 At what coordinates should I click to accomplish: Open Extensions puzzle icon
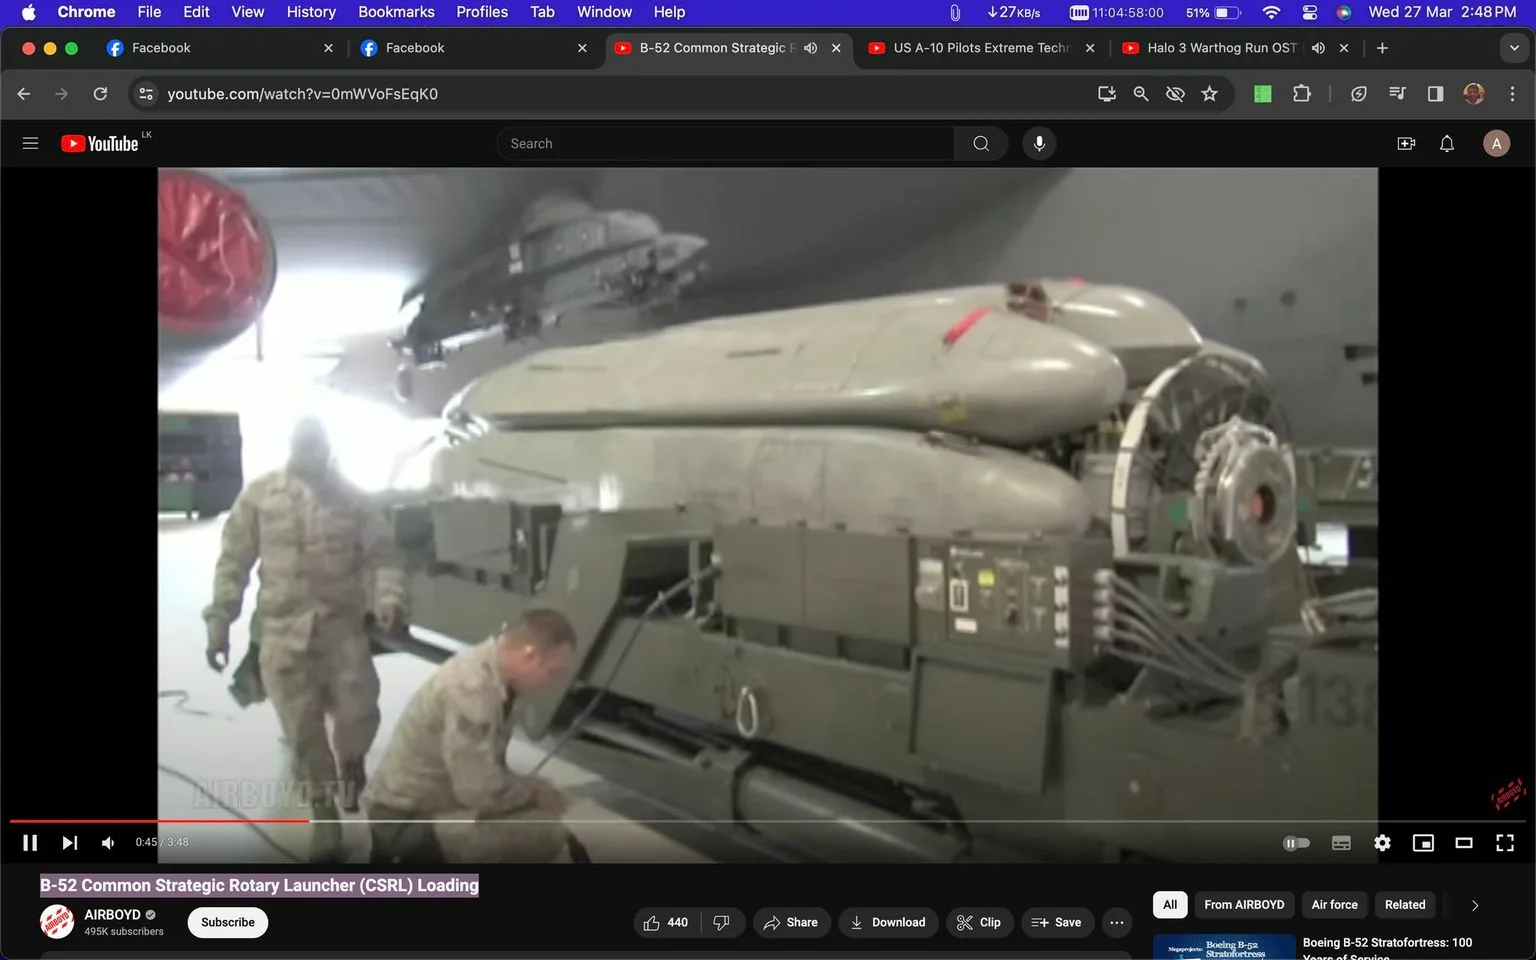(x=1301, y=93)
